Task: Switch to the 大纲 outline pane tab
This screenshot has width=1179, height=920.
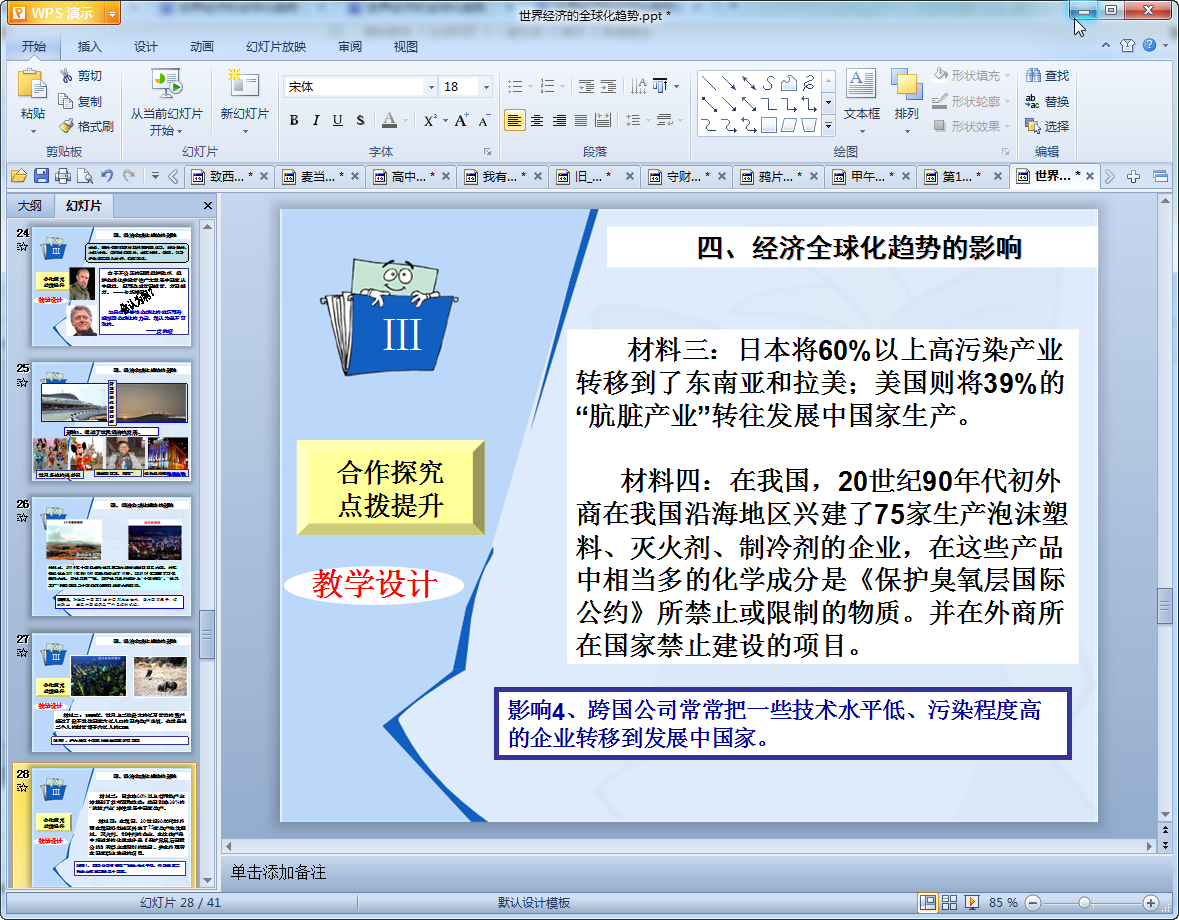Action: click(30, 205)
